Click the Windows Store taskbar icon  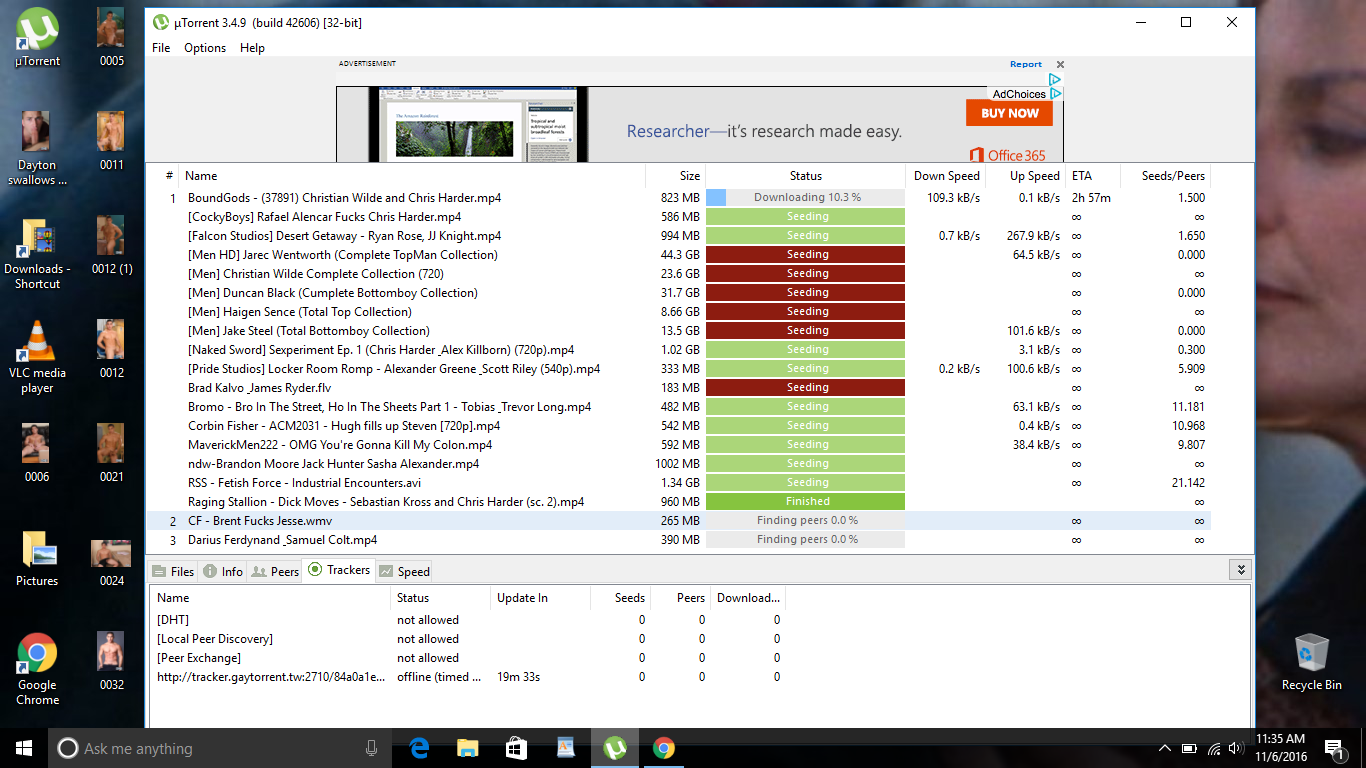pyautogui.click(x=516, y=748)
